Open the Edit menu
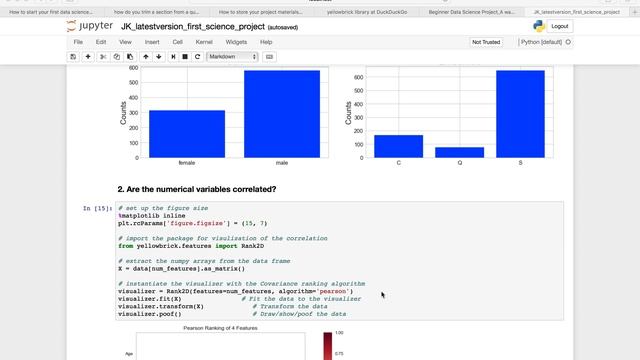This screenshot has height=360, width=640. coord(101,42)
